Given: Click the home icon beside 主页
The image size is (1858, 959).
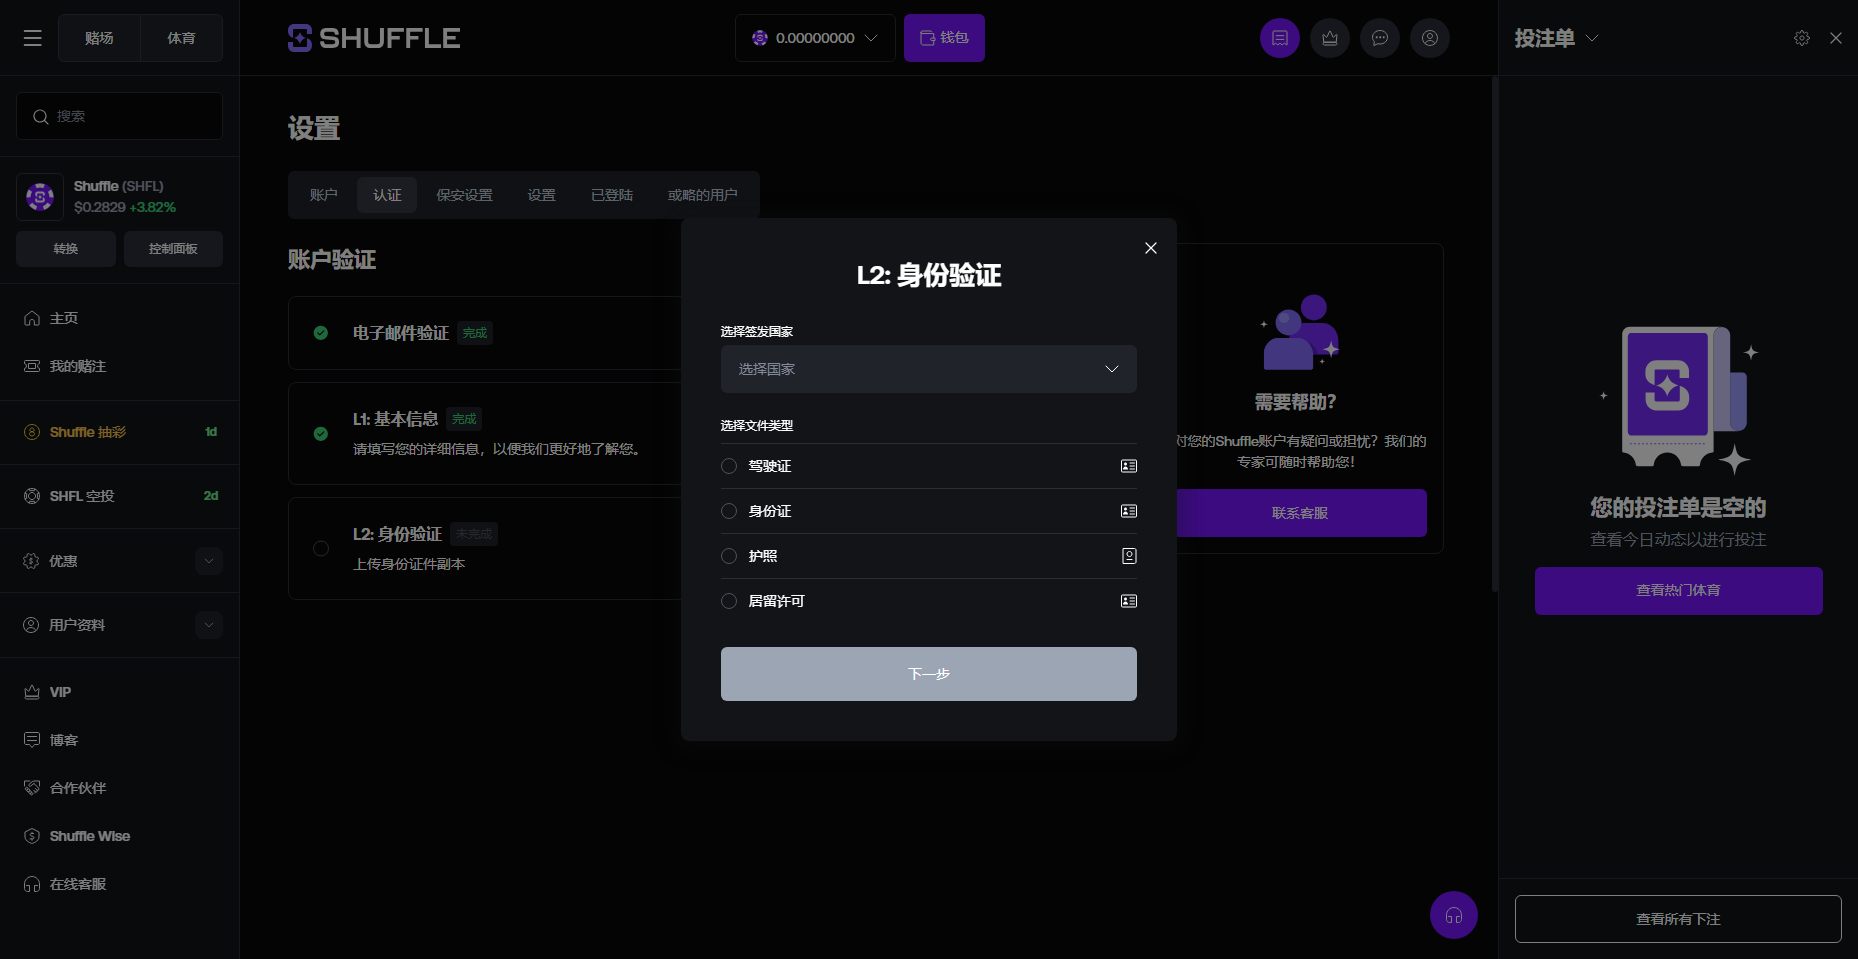Looking at the screenshot, I should tap(32, 318).
